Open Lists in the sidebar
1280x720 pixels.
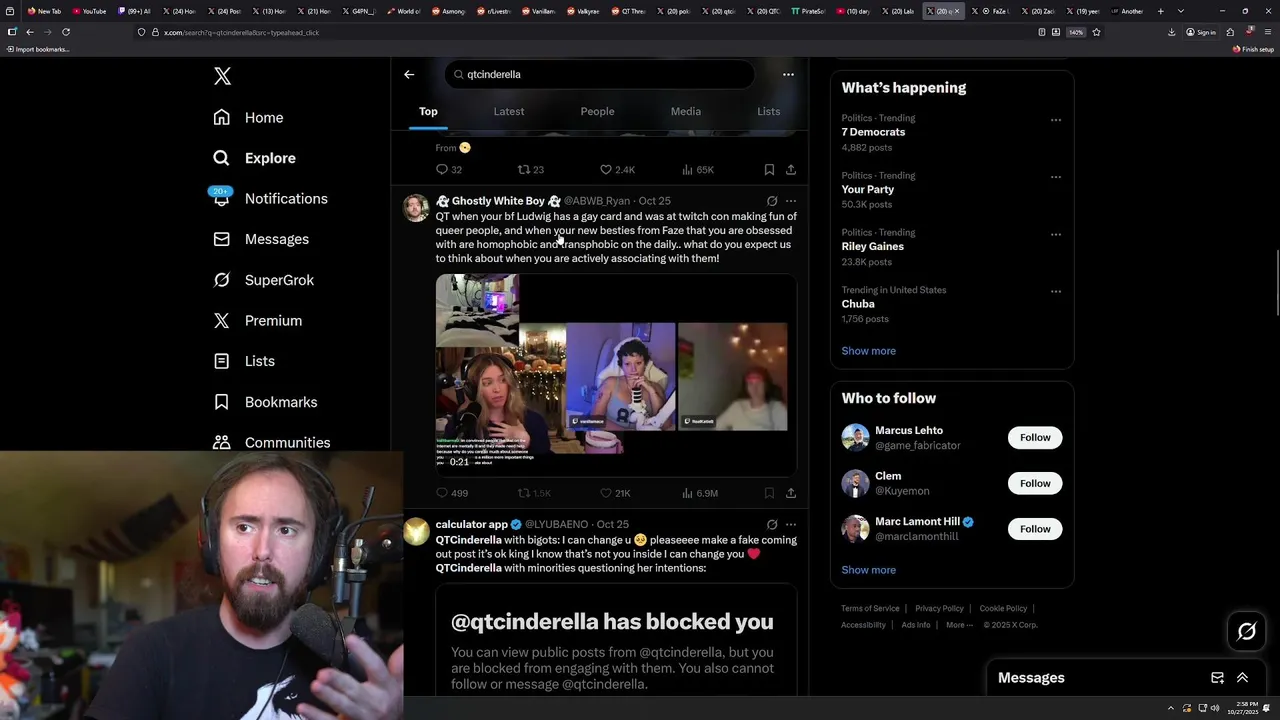point(244,361)
